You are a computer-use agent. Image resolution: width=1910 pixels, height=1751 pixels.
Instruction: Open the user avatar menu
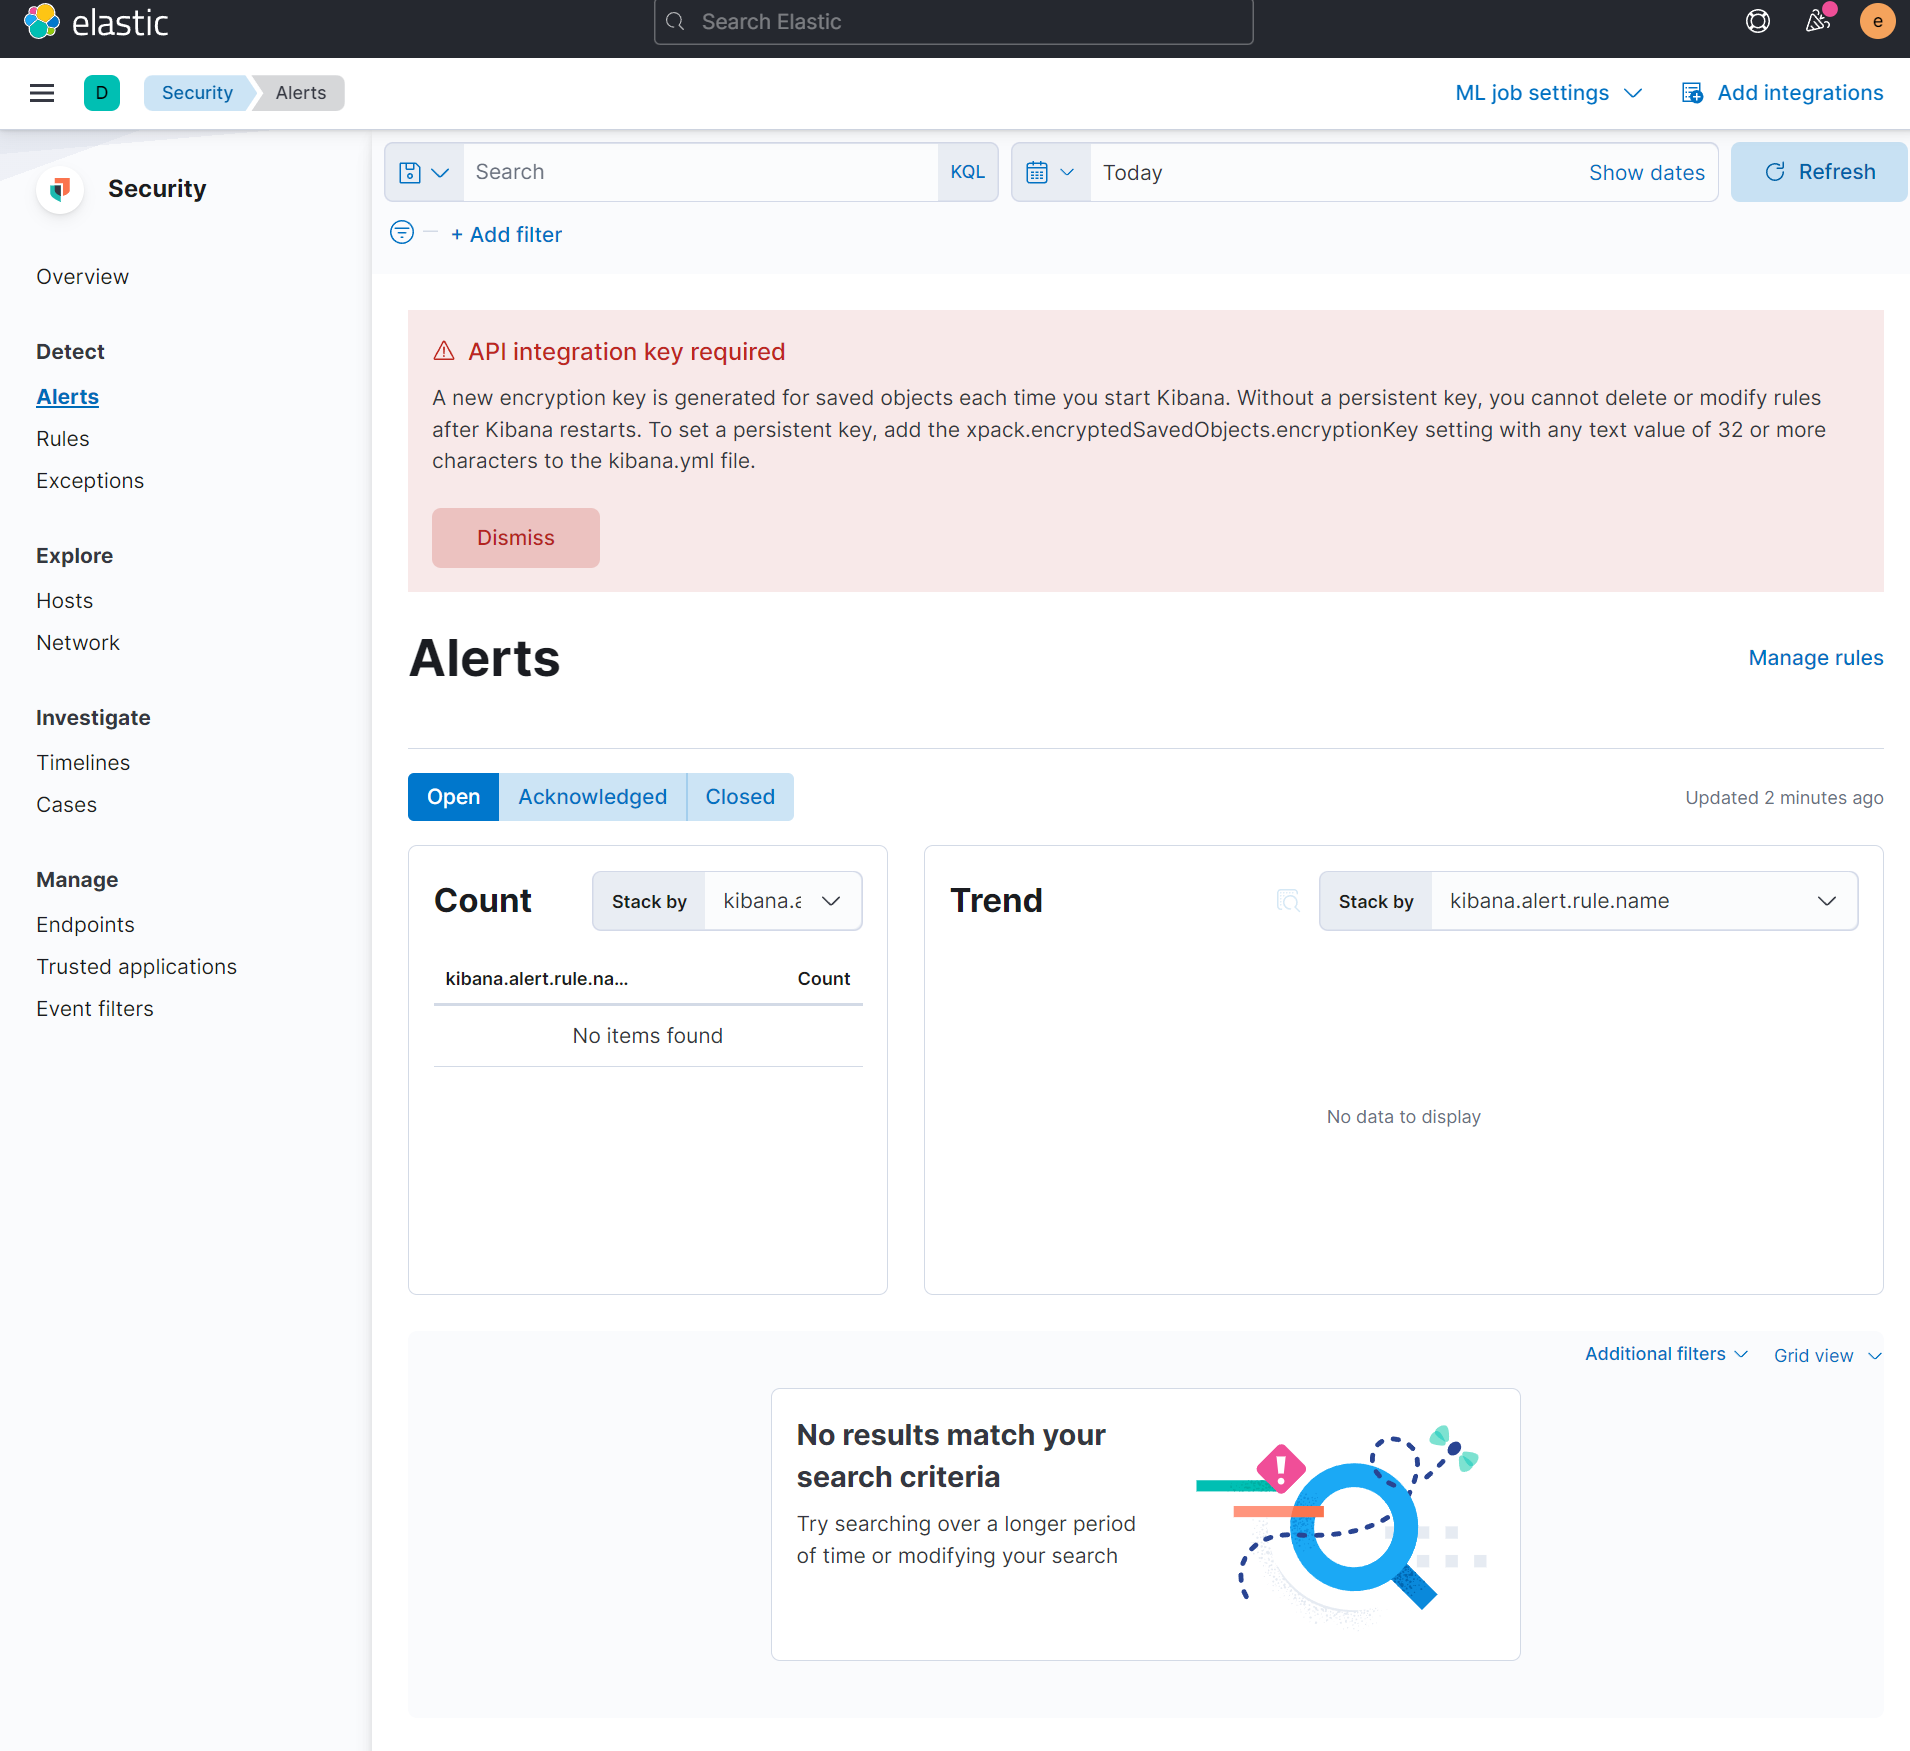point(1878,21)
